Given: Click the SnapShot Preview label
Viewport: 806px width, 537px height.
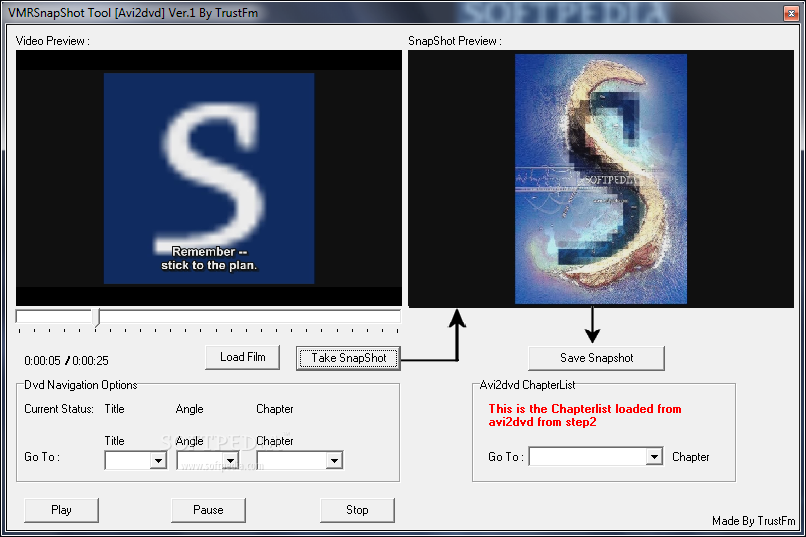Looking at the screenshot, I should pos(454,41).
